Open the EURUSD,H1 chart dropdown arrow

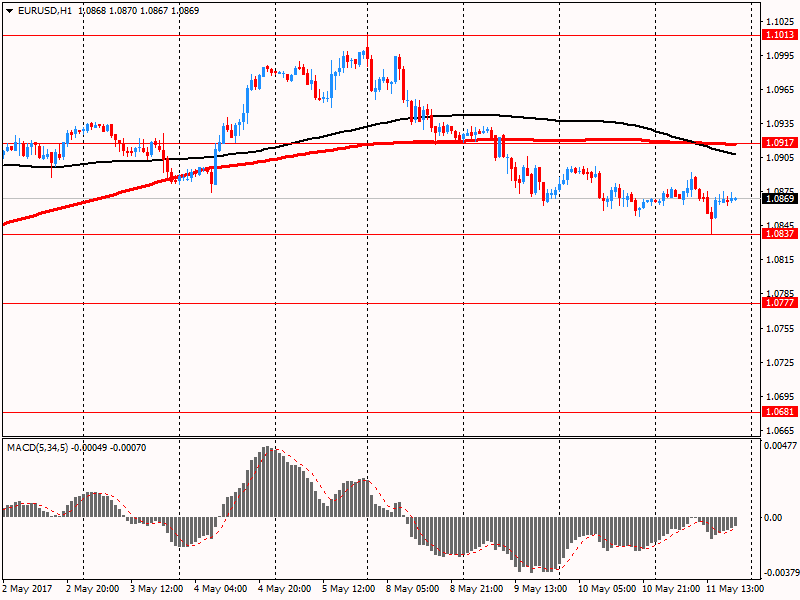click(9, 11)
